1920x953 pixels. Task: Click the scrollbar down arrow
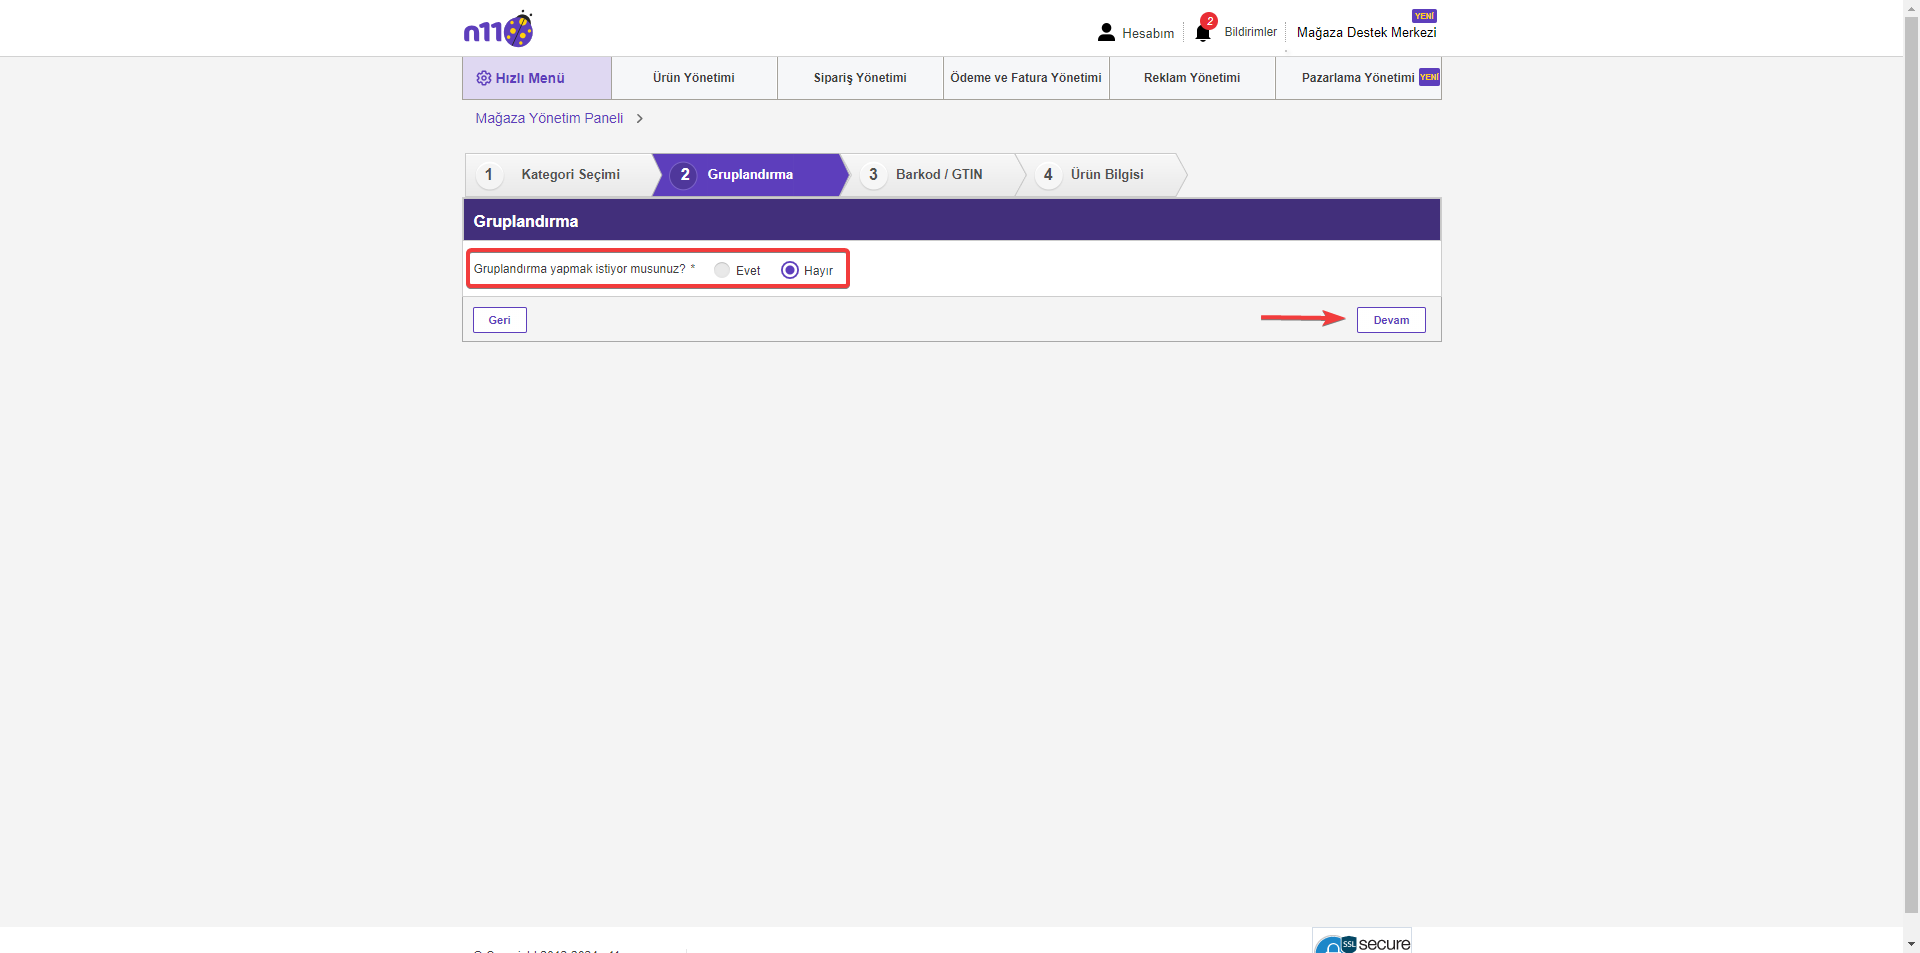pos(1912,944)
